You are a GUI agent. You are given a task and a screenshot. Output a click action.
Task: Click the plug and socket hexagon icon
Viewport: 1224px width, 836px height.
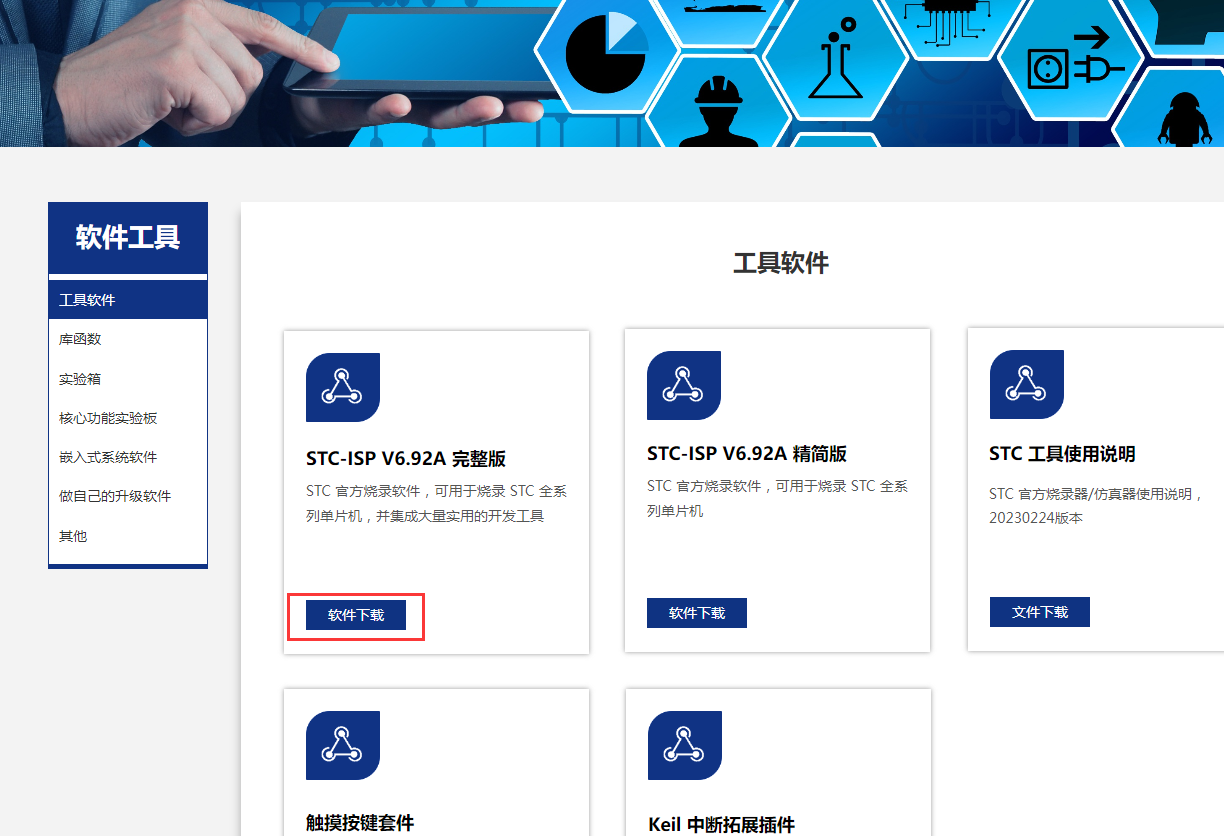pyautogui.click(x=1072, y=60)
